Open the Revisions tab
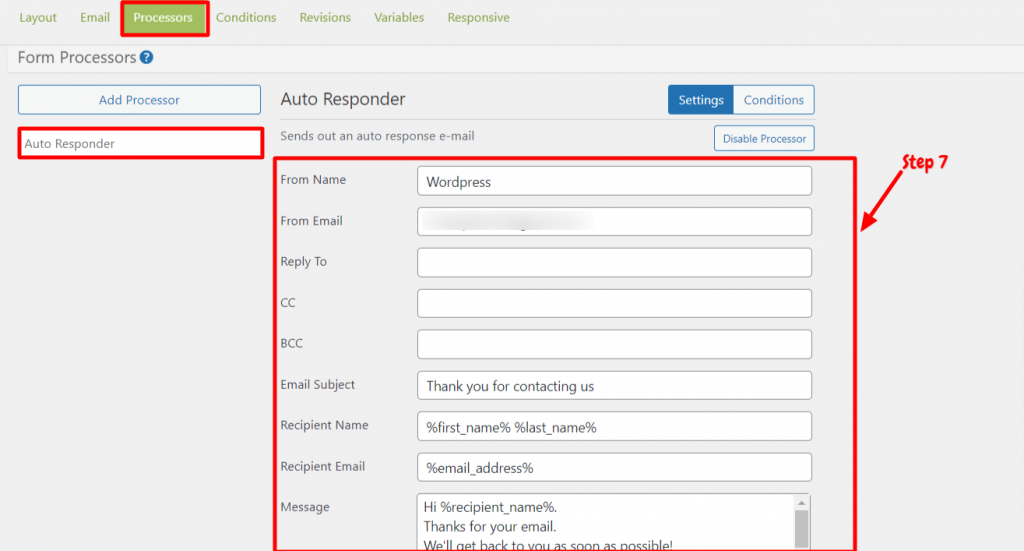Image resolution: width=1024 pixels, height=551 pixels. point(325,18)
